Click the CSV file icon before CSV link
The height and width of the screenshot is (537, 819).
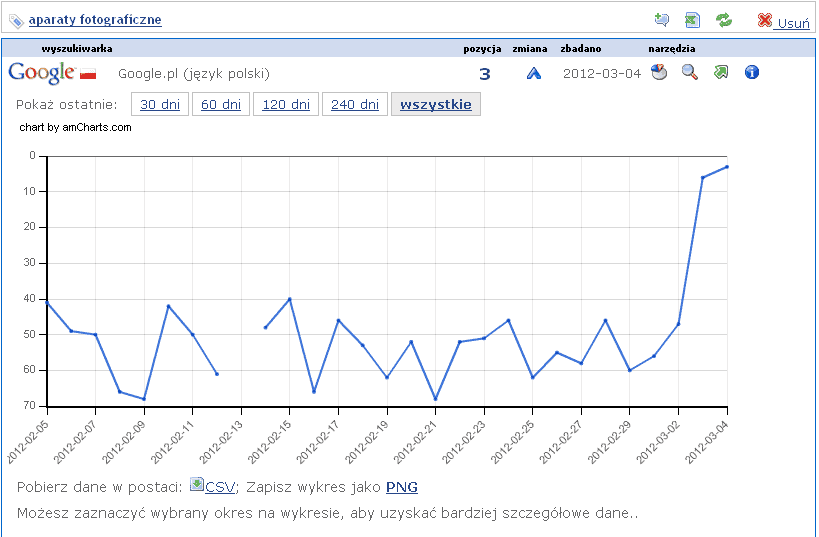pos(197,485)
